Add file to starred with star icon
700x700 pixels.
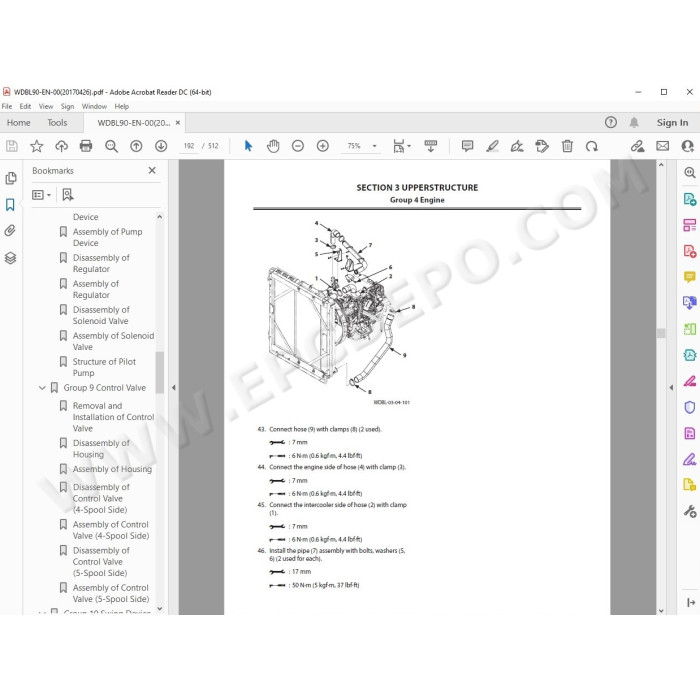click(37, 146)
